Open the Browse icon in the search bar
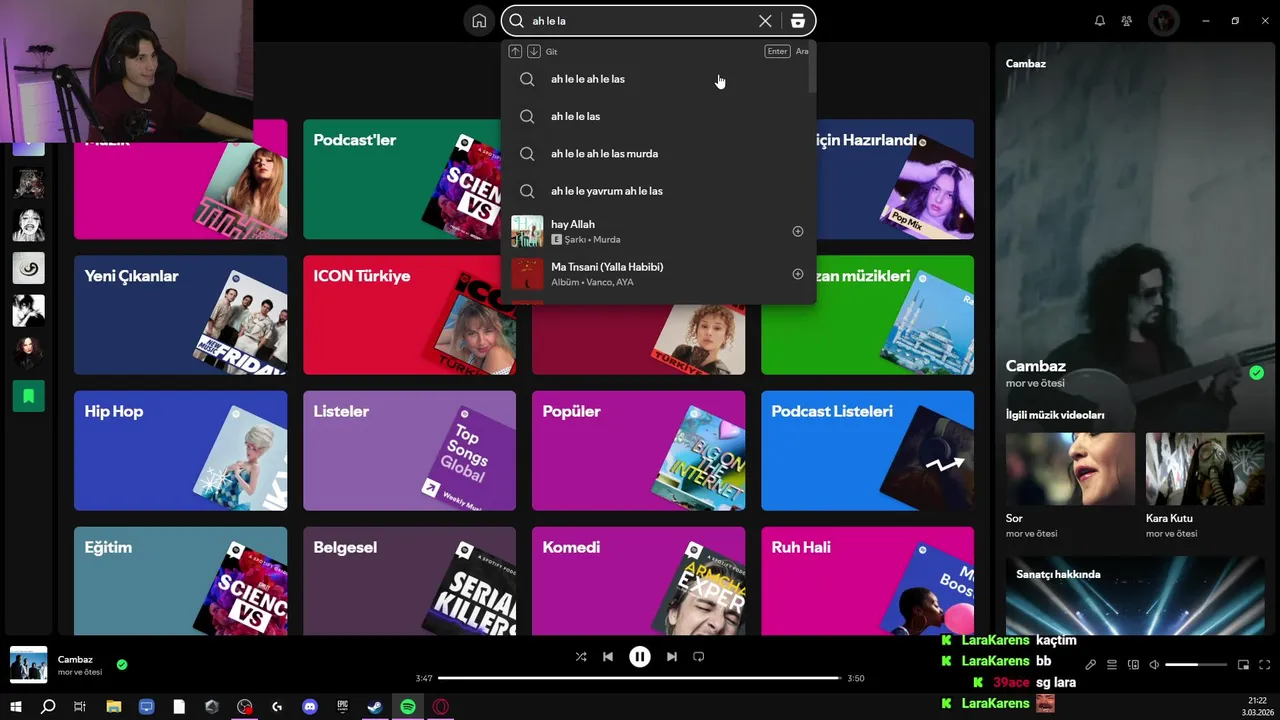 click(797, 21)
